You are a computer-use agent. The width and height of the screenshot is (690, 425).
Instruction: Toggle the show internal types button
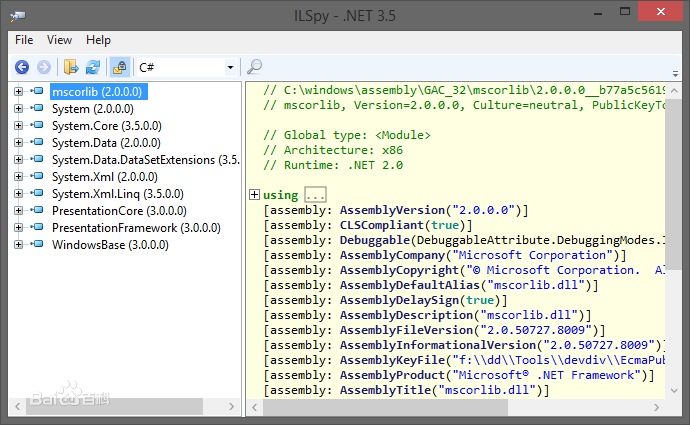pyautogui.click(x=120, y=67)
